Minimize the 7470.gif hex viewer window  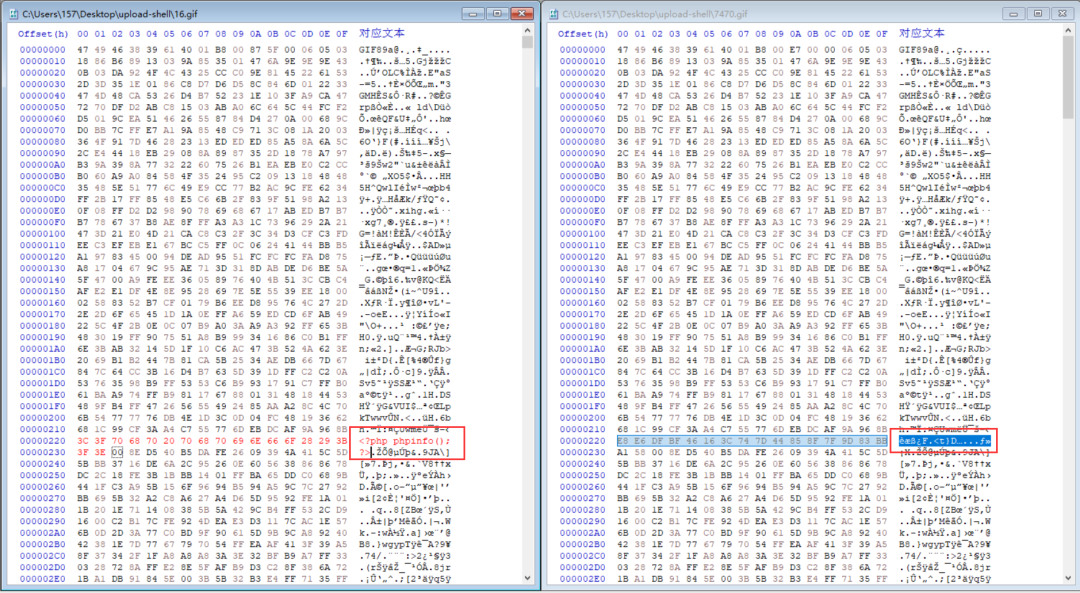pyautogui.click(x=1013, y=13)
